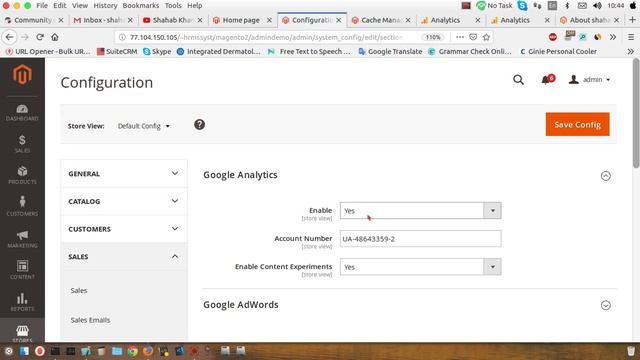Open a new browser tab with plus
This screenshot has width=640, height=360.
point(632,20)
